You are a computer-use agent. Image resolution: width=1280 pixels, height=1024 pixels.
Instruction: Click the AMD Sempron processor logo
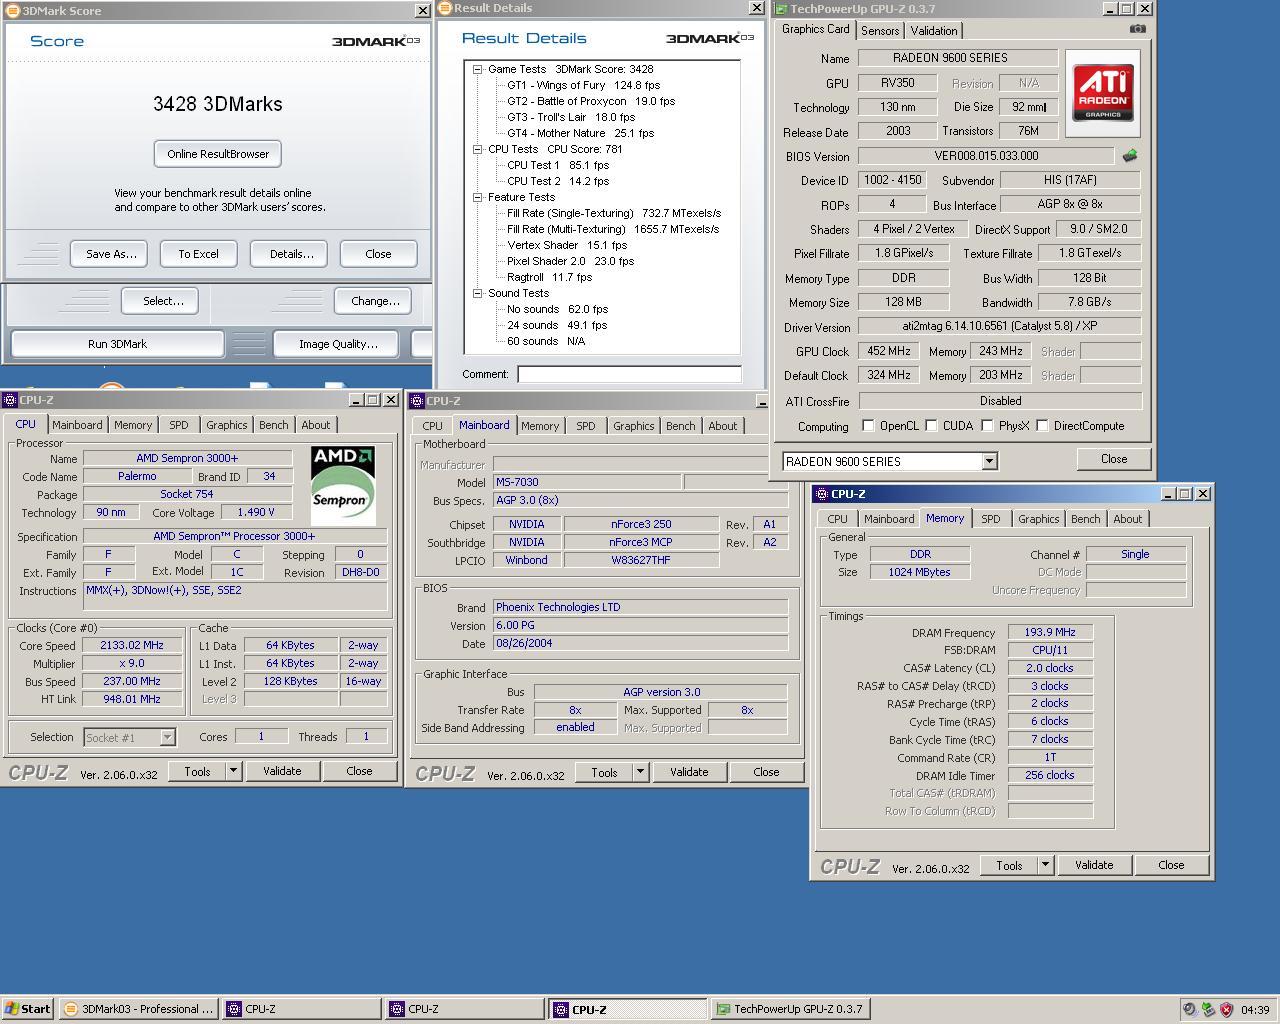(343, 486)
